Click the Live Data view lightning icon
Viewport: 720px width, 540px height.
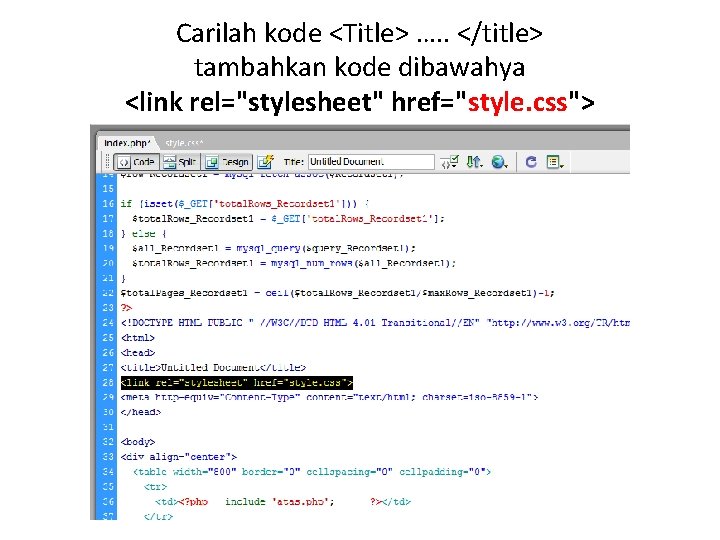pos(265,162)
